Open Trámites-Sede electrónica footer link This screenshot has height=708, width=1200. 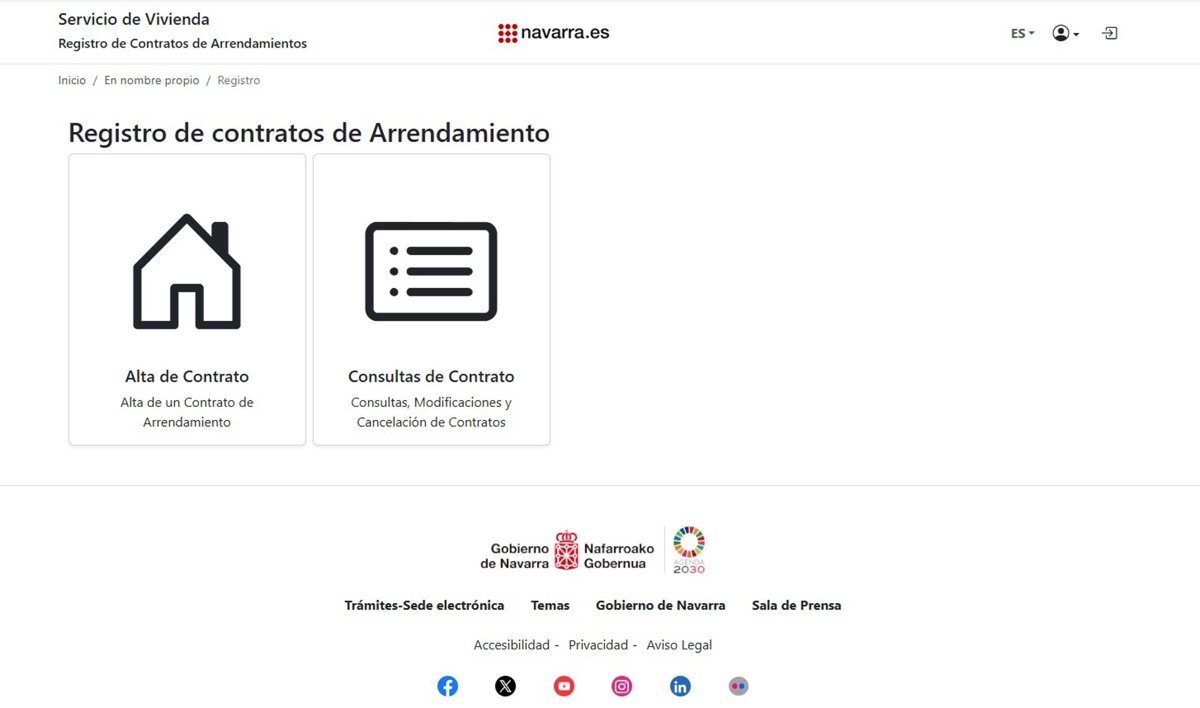(x=424, y=605)
